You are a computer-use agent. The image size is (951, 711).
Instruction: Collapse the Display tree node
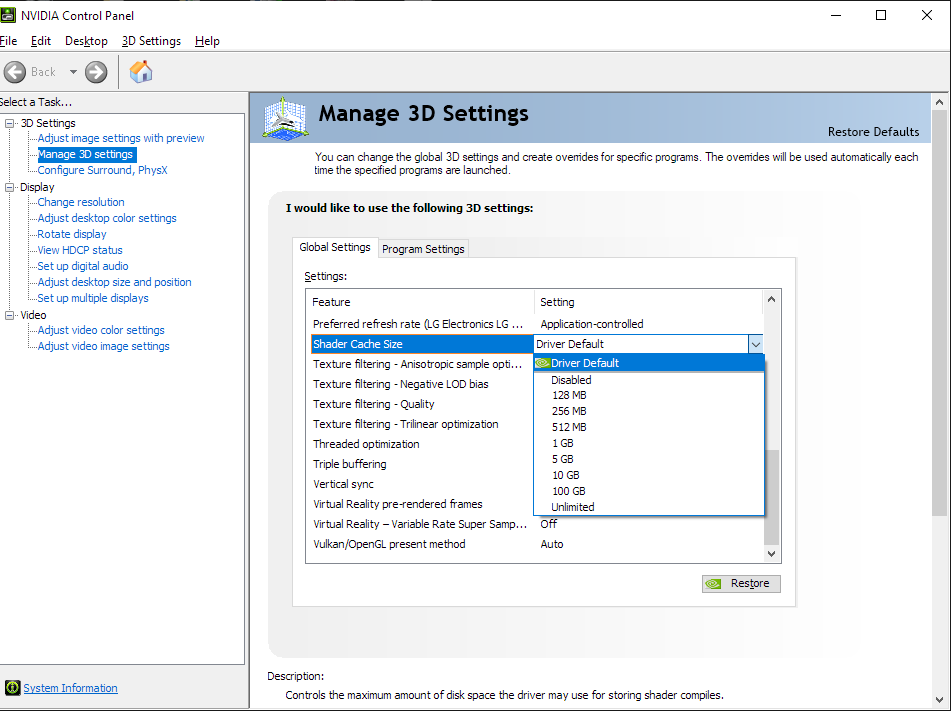9,187
